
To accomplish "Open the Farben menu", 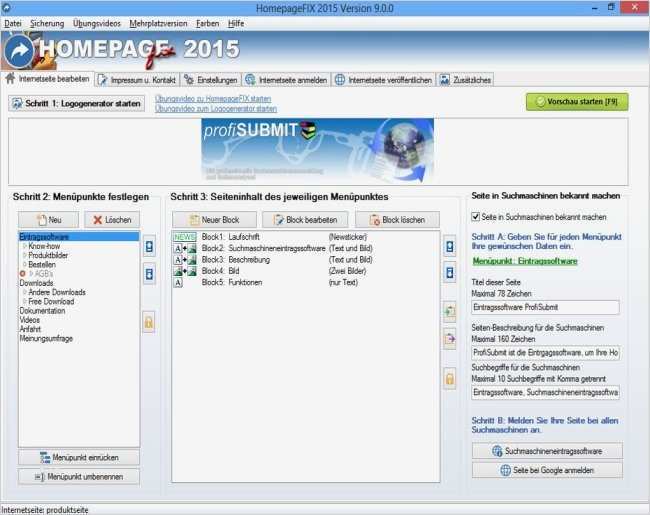I will [x=207, y=24].
